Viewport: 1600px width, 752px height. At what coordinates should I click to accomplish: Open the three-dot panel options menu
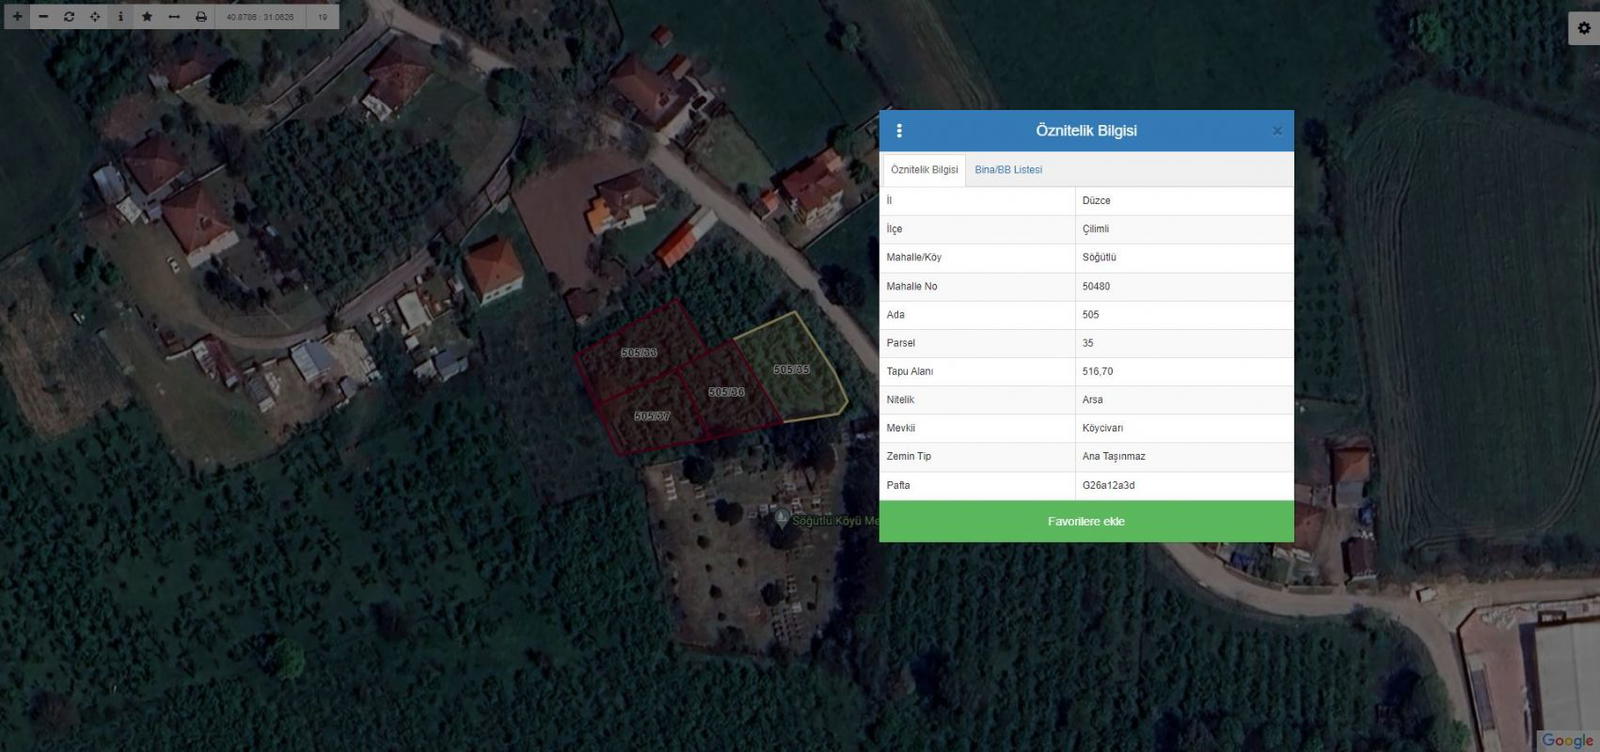click(x=899, y=131)
